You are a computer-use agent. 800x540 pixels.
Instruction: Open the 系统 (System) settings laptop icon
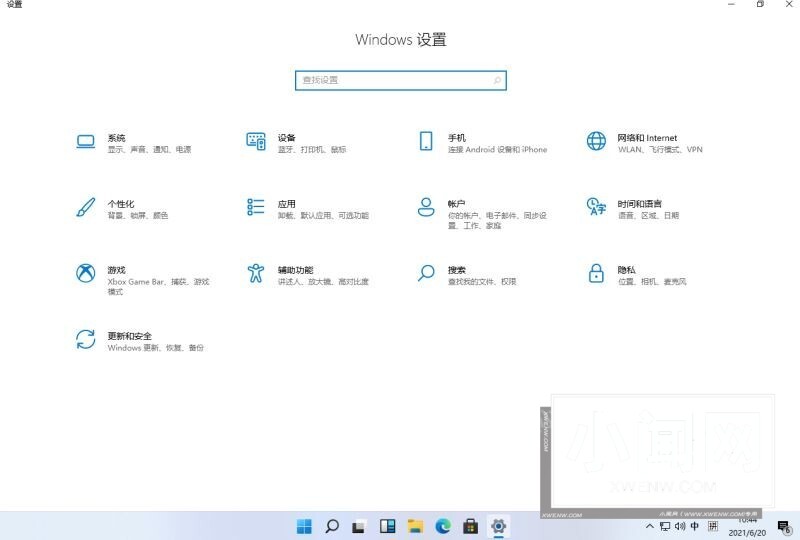coord(86,141)
